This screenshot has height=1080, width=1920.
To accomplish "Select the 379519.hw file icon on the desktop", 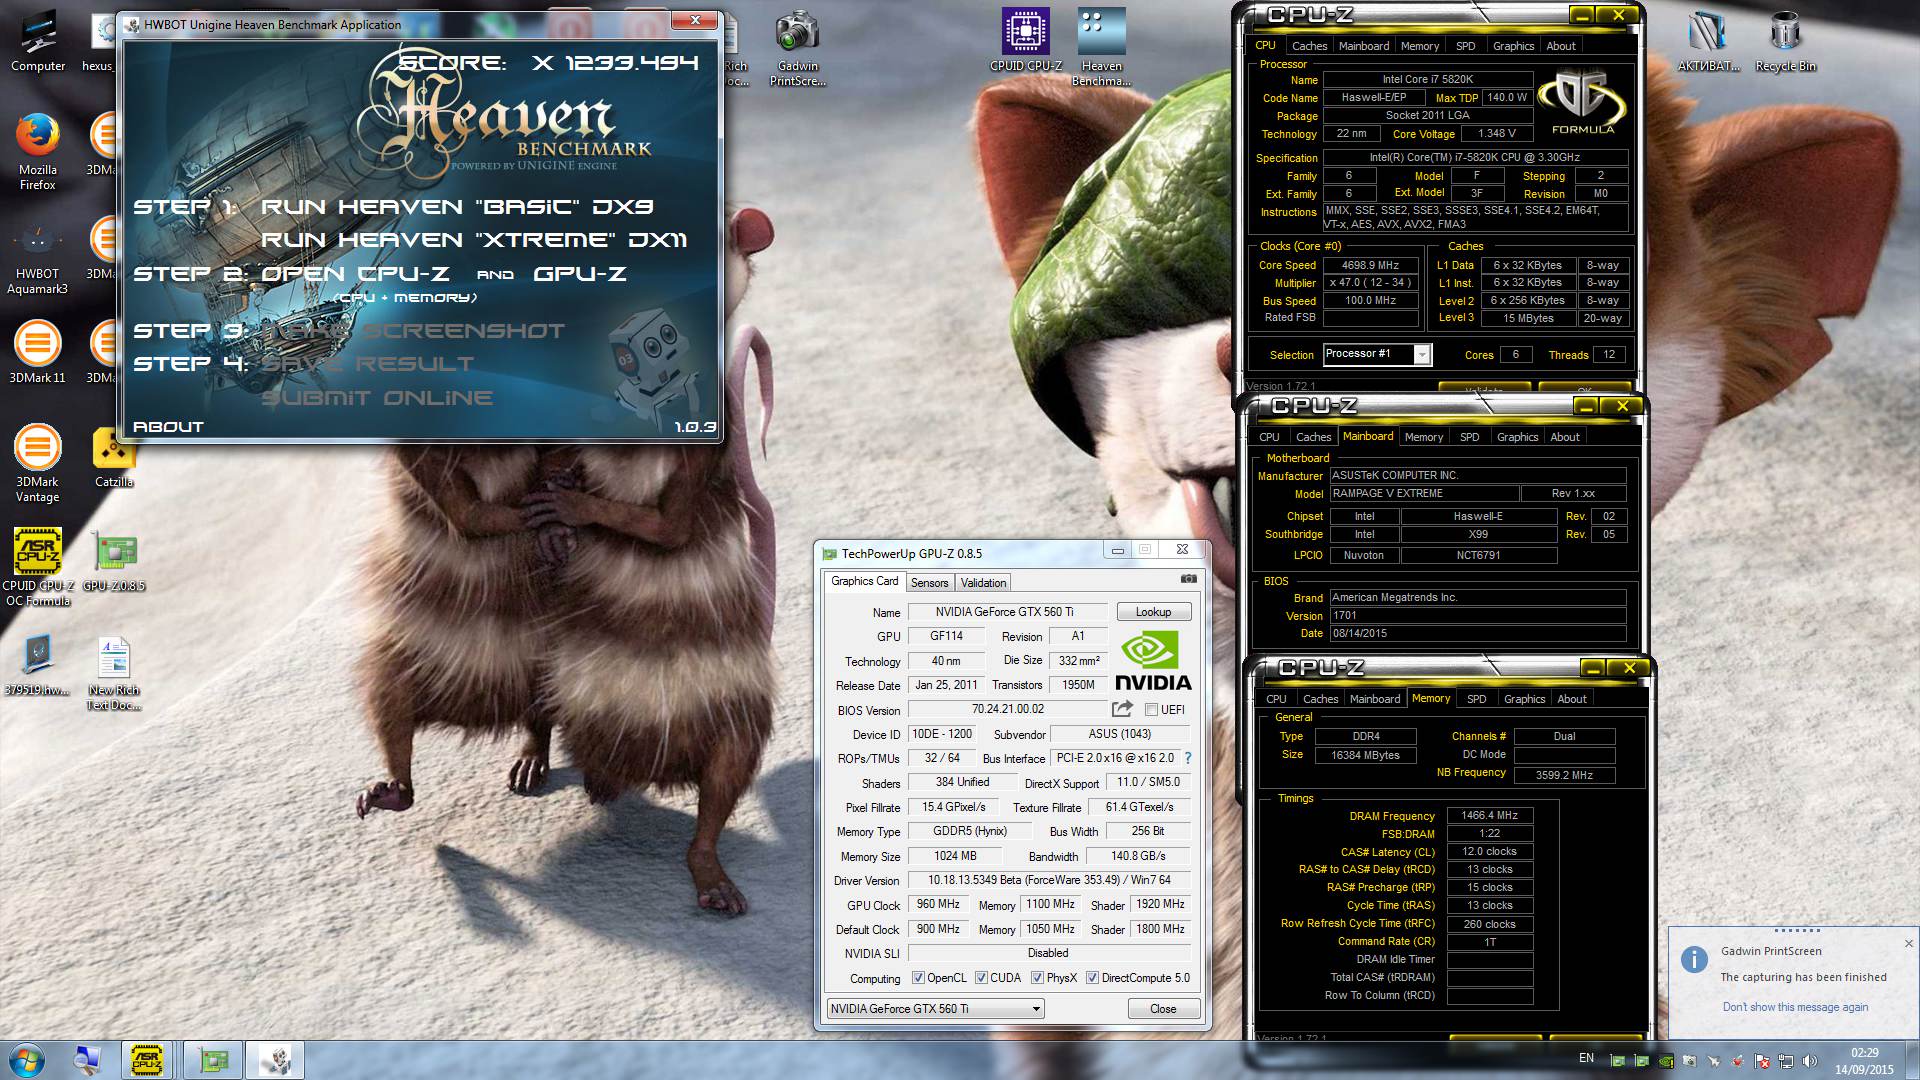I will coord(38,665).
